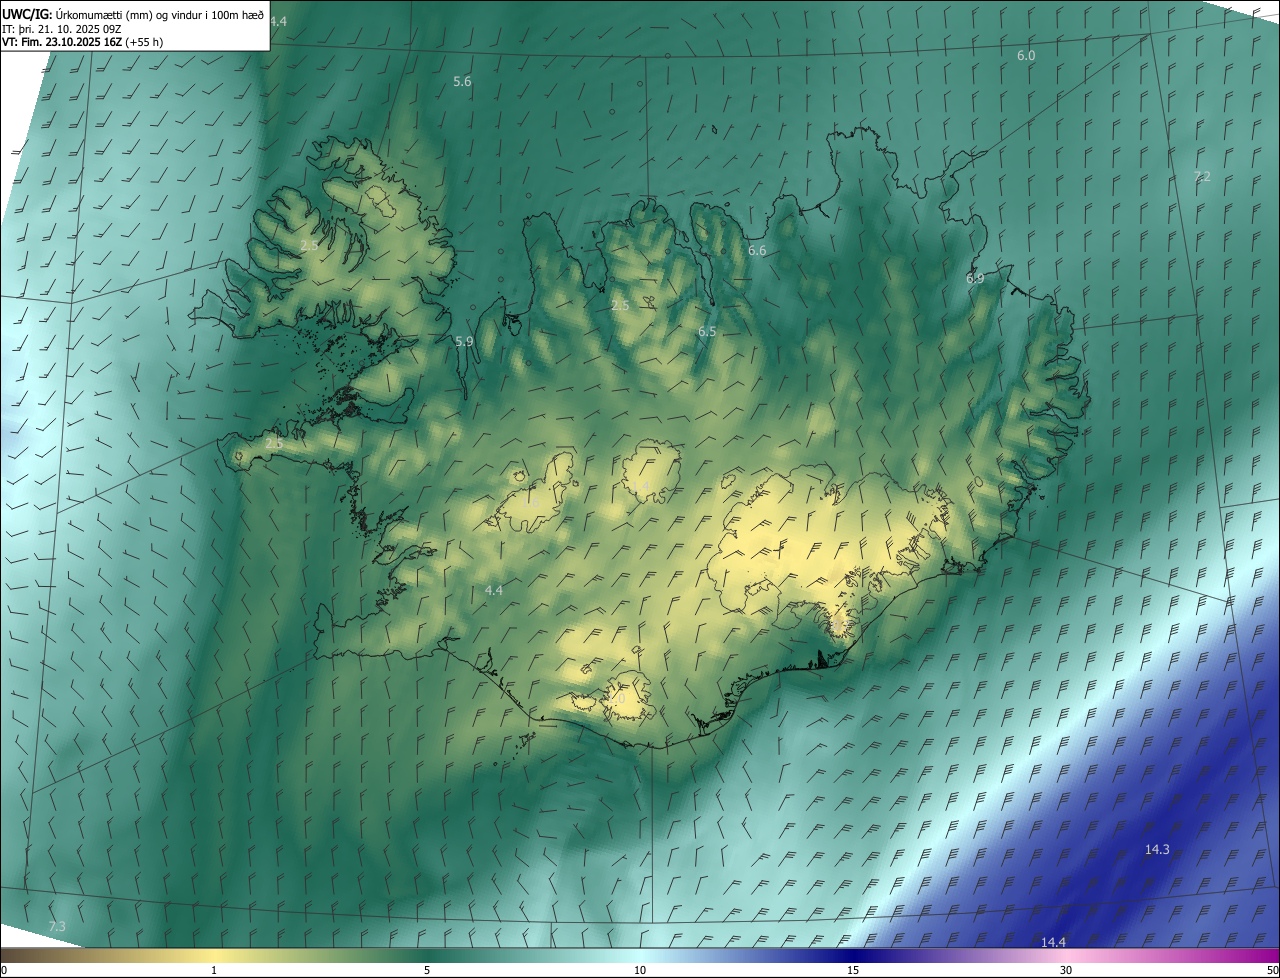This screenshot has width=1280, height=978.
Task: Click the colorbar tick label "10"
Action: tap(640, 970)
